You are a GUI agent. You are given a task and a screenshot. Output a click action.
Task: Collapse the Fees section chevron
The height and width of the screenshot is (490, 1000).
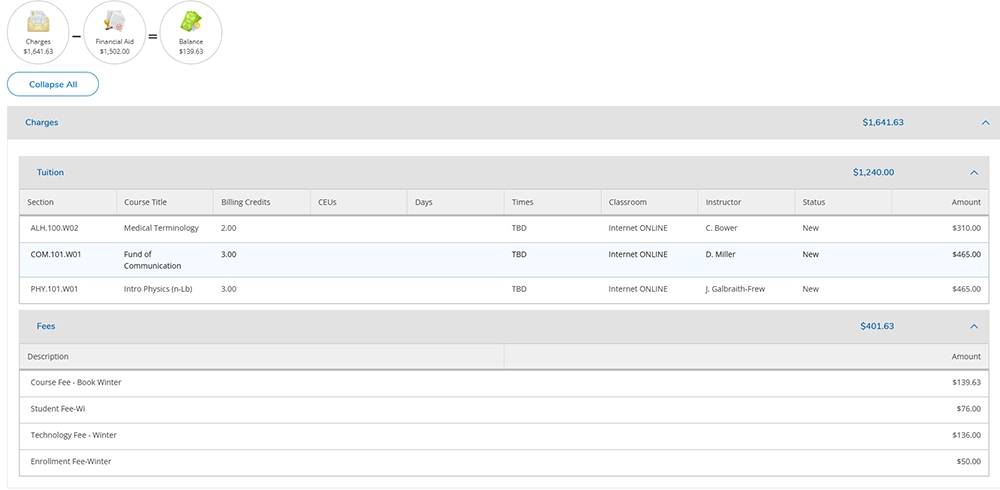coord(974,326)
